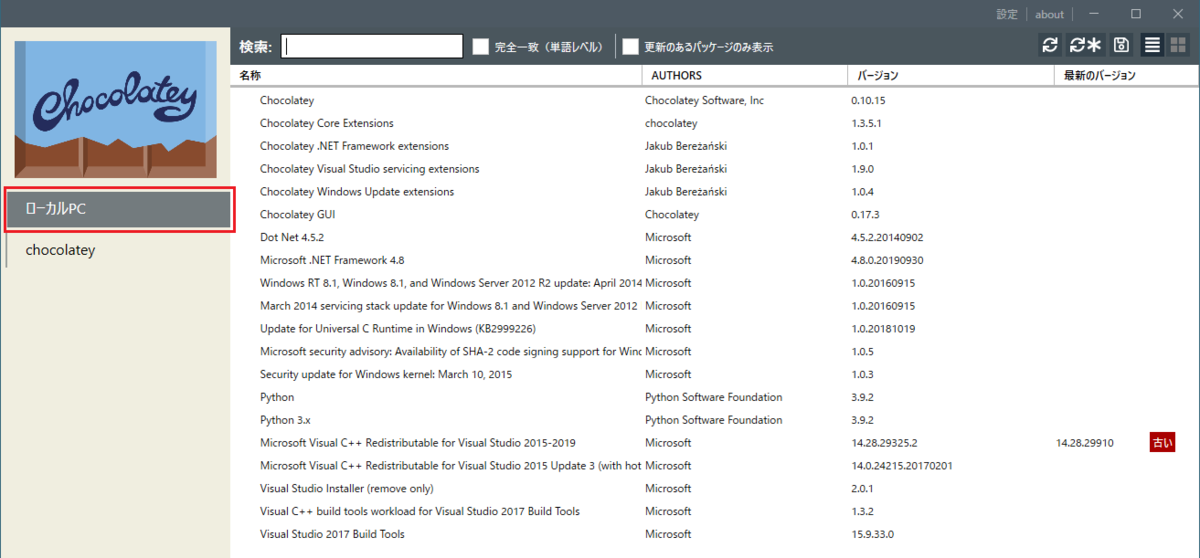
Task: Select Visual C++ build tools workload row
Action: click(x=715, y=511)
